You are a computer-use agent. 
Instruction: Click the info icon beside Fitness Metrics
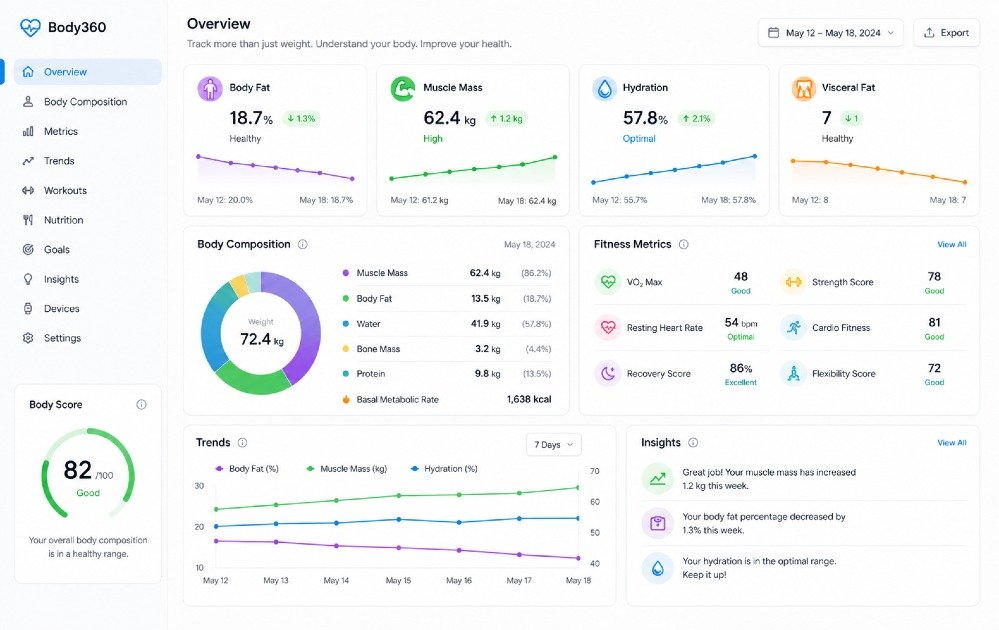point(684,245)
